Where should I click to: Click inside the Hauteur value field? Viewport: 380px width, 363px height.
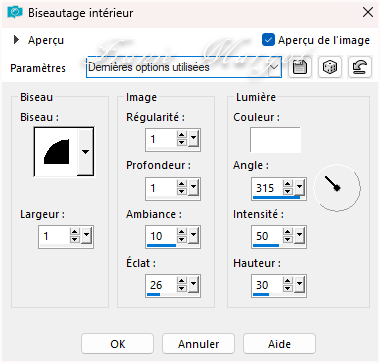pos(268,285)
